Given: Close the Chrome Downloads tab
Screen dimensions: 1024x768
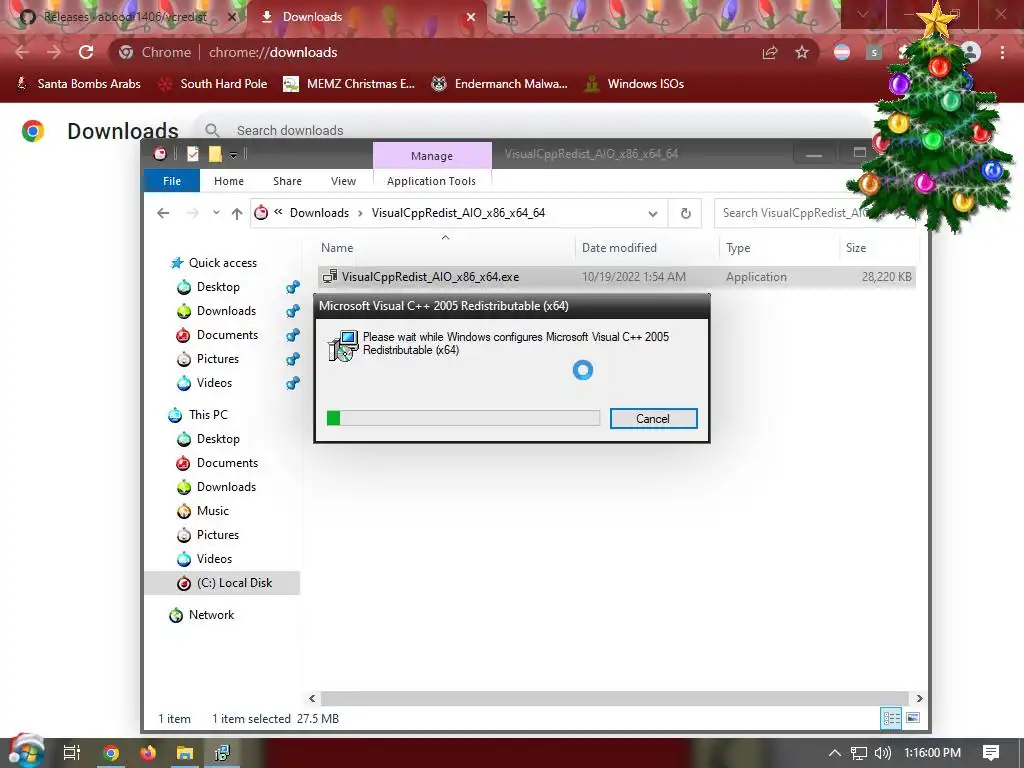Looking at the screenshot, I should [x=471, y=17].
